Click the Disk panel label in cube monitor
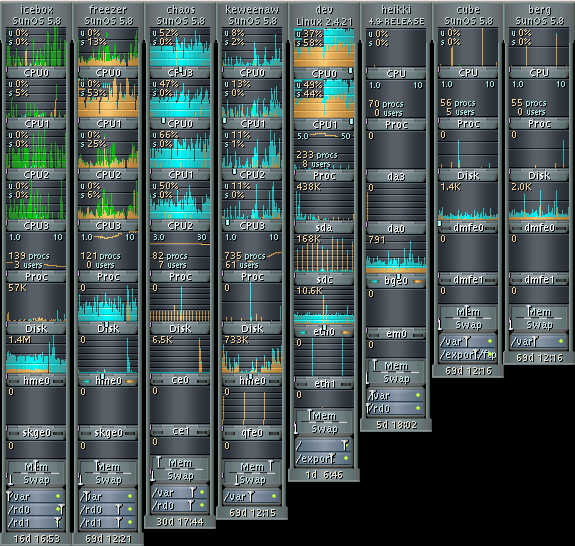The width and height of the screenshot is (575, 546). click(x=468, y=176)
